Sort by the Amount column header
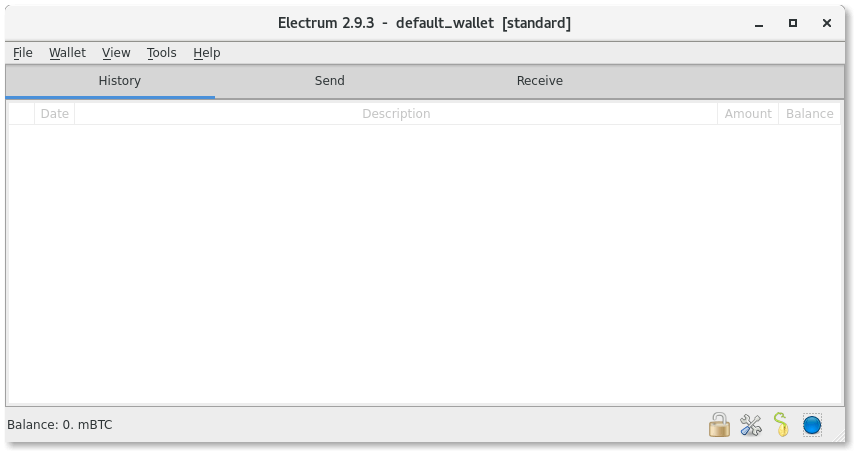 [748, 113]
